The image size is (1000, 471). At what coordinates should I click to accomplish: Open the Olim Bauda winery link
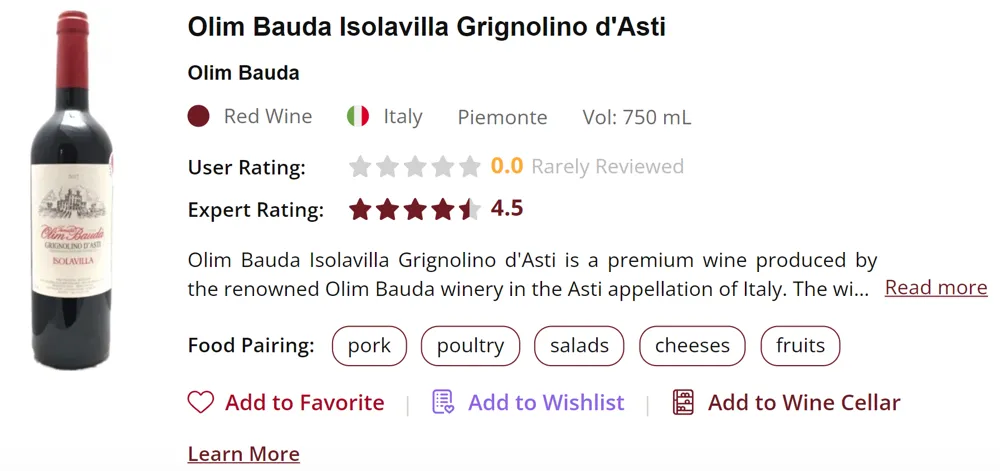(243, 73)
